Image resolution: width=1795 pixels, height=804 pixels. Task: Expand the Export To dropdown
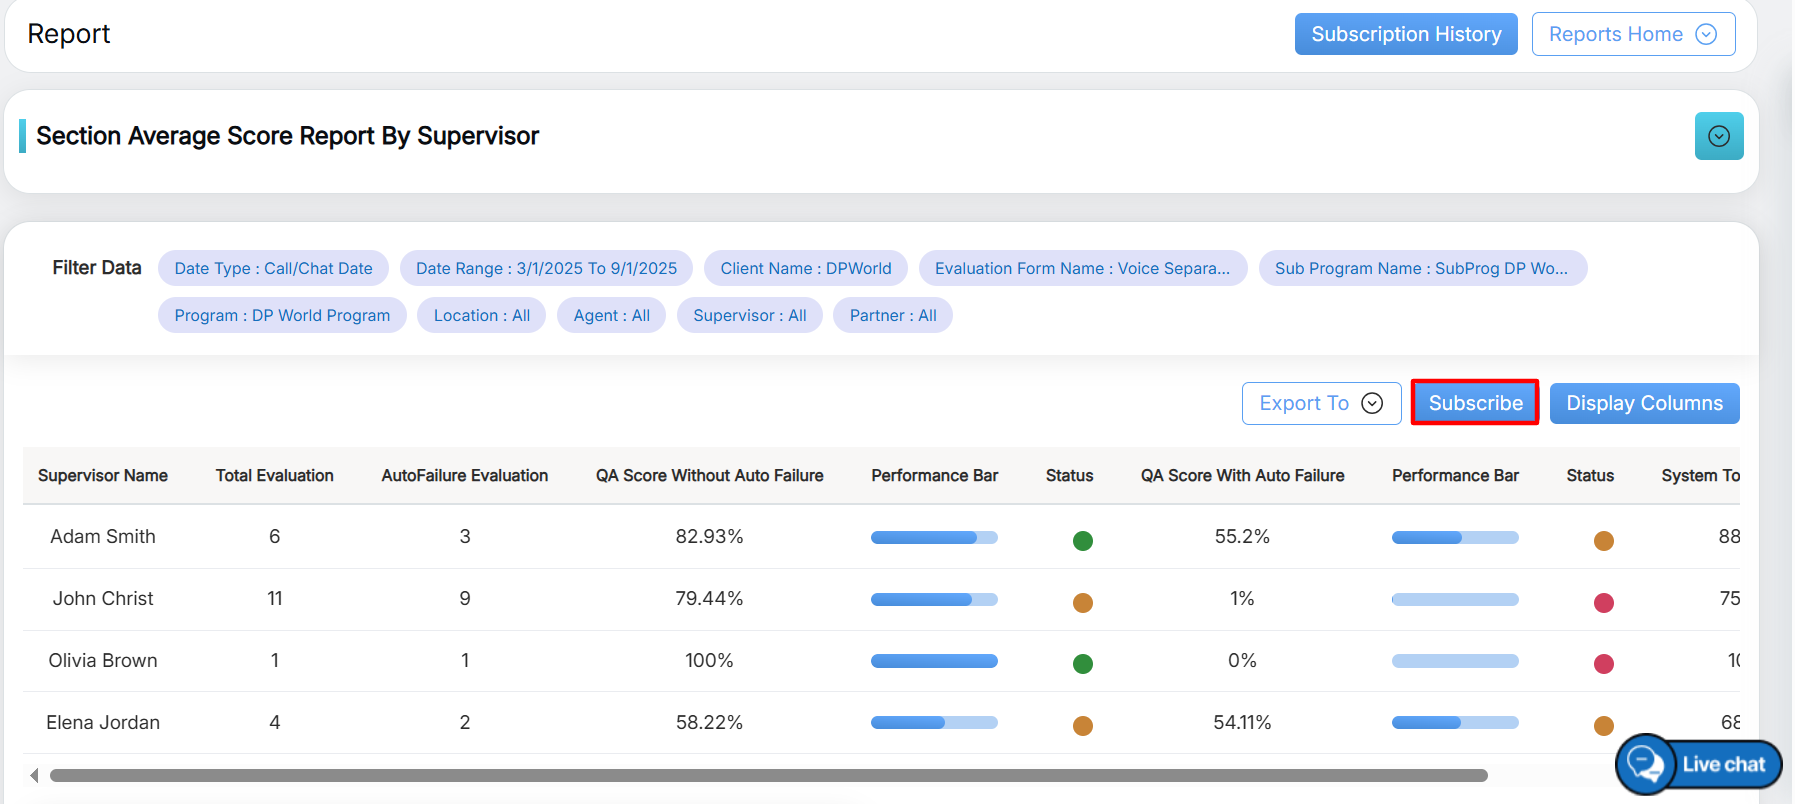(x=1320, y=403)
